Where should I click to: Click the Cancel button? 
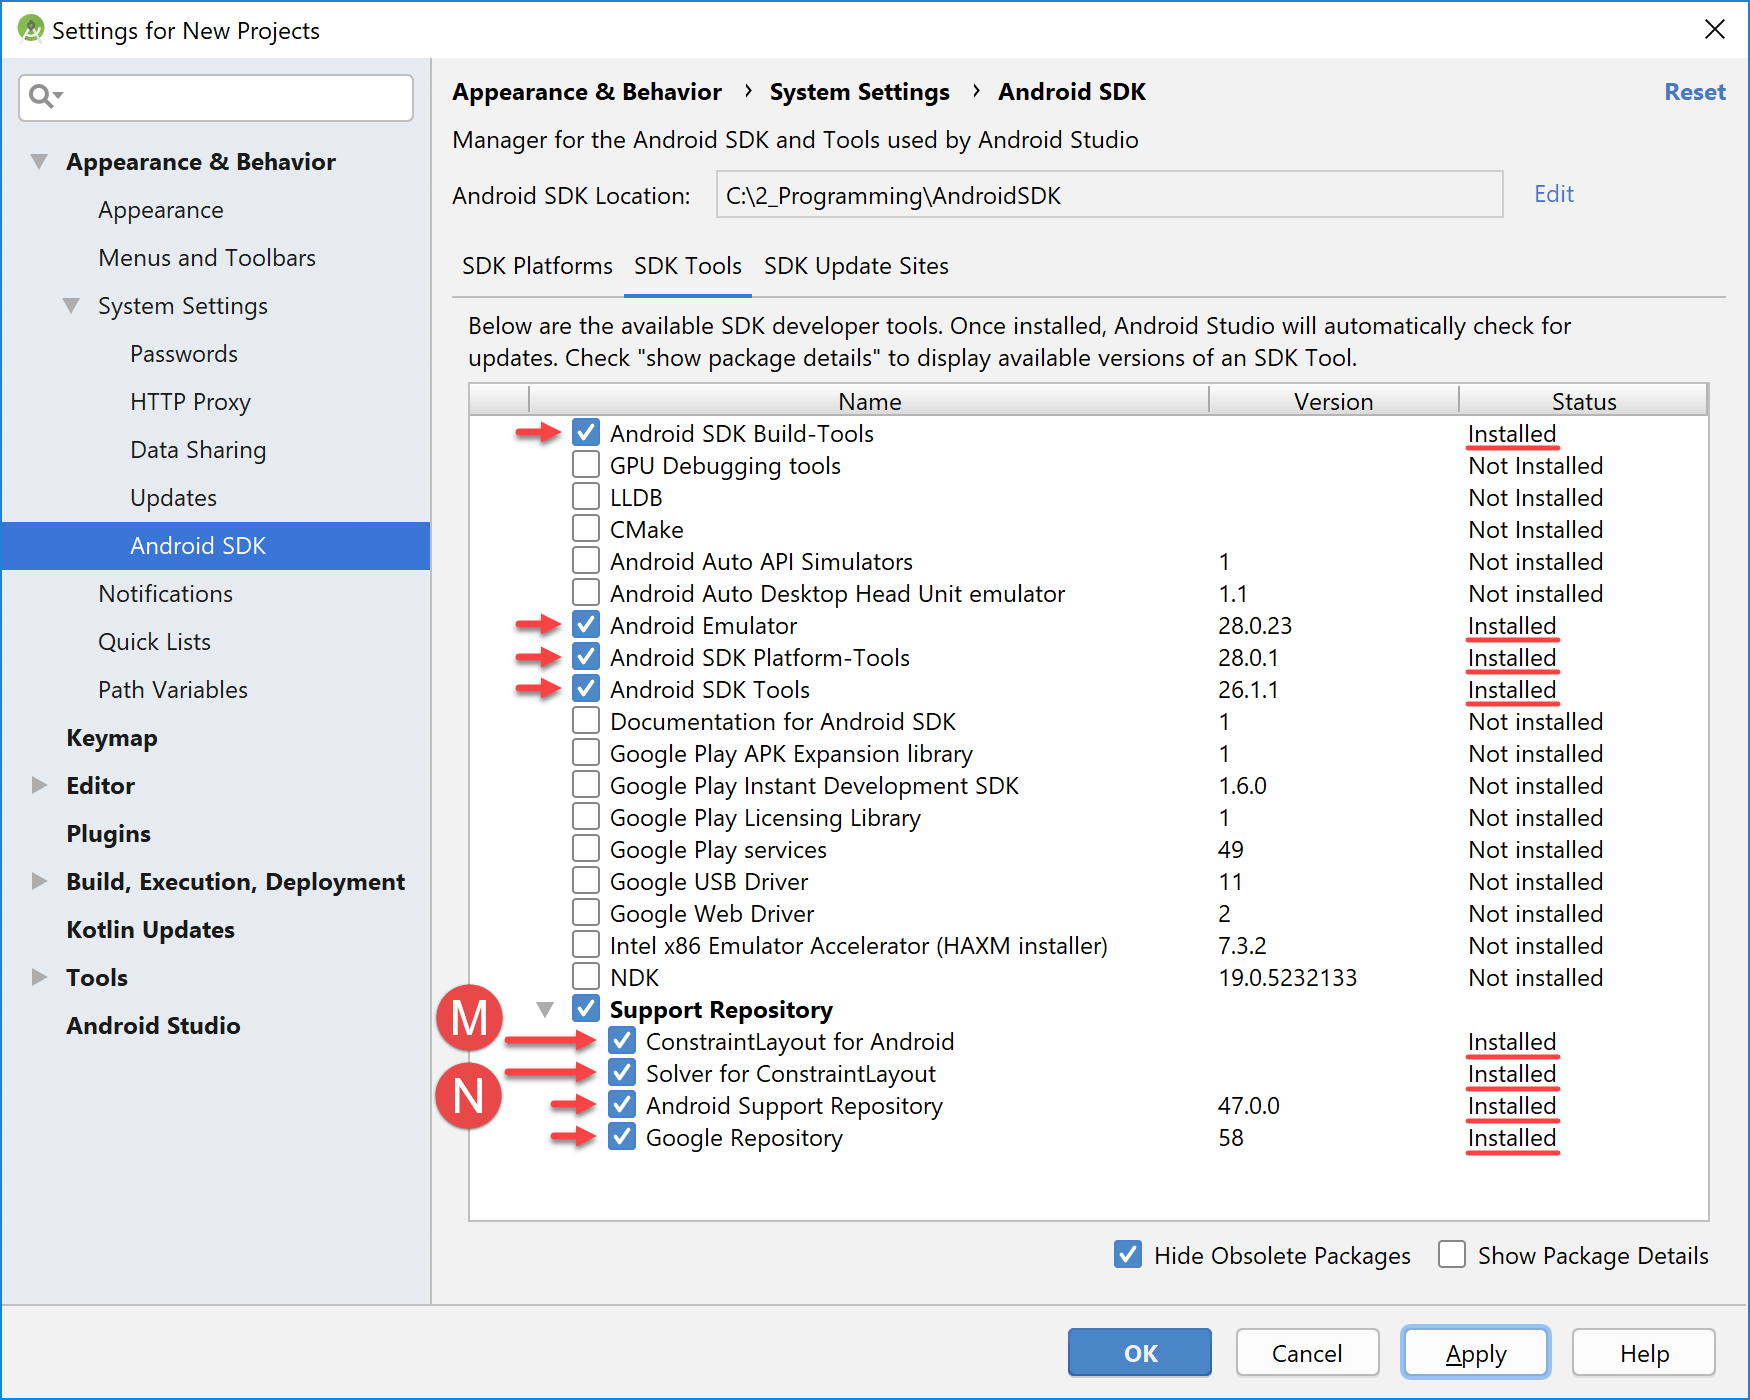1307,1353
